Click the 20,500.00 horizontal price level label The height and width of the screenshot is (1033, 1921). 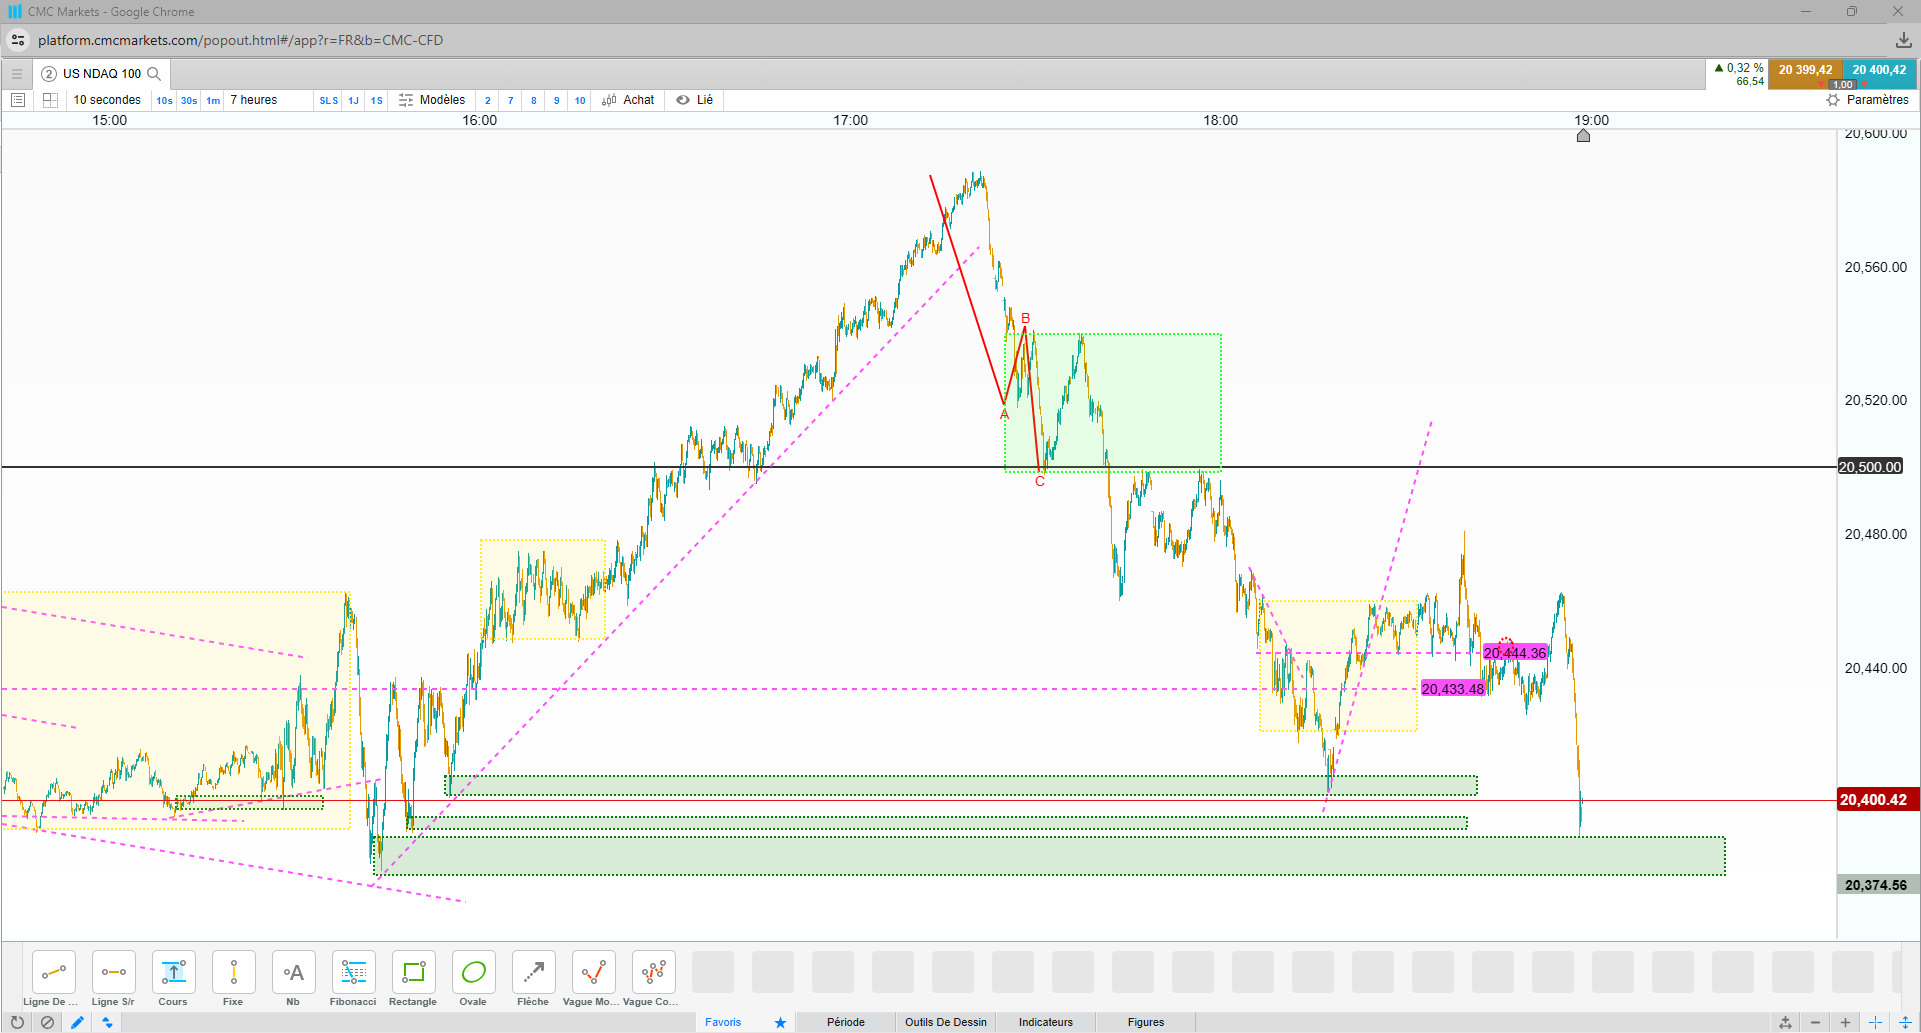pos(1870,467)
